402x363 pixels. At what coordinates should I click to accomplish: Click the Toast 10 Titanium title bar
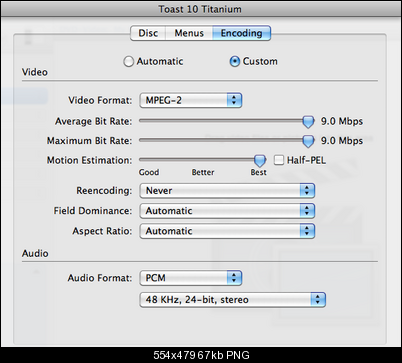click(200, 9)
